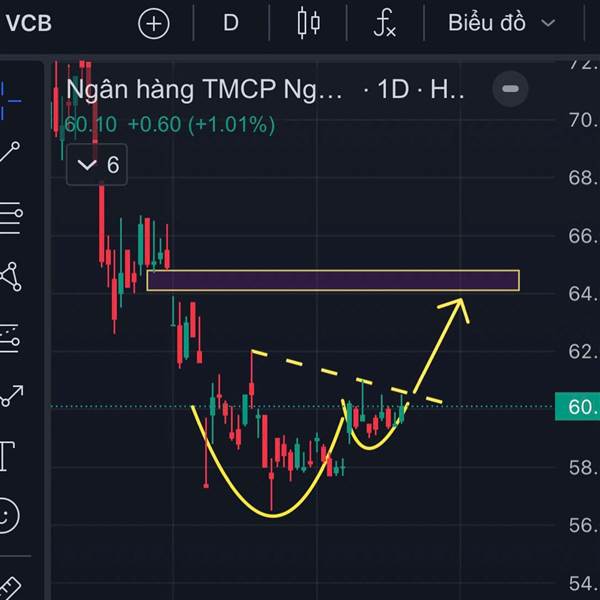Select the crosshair cursor tool

[10, 101]
